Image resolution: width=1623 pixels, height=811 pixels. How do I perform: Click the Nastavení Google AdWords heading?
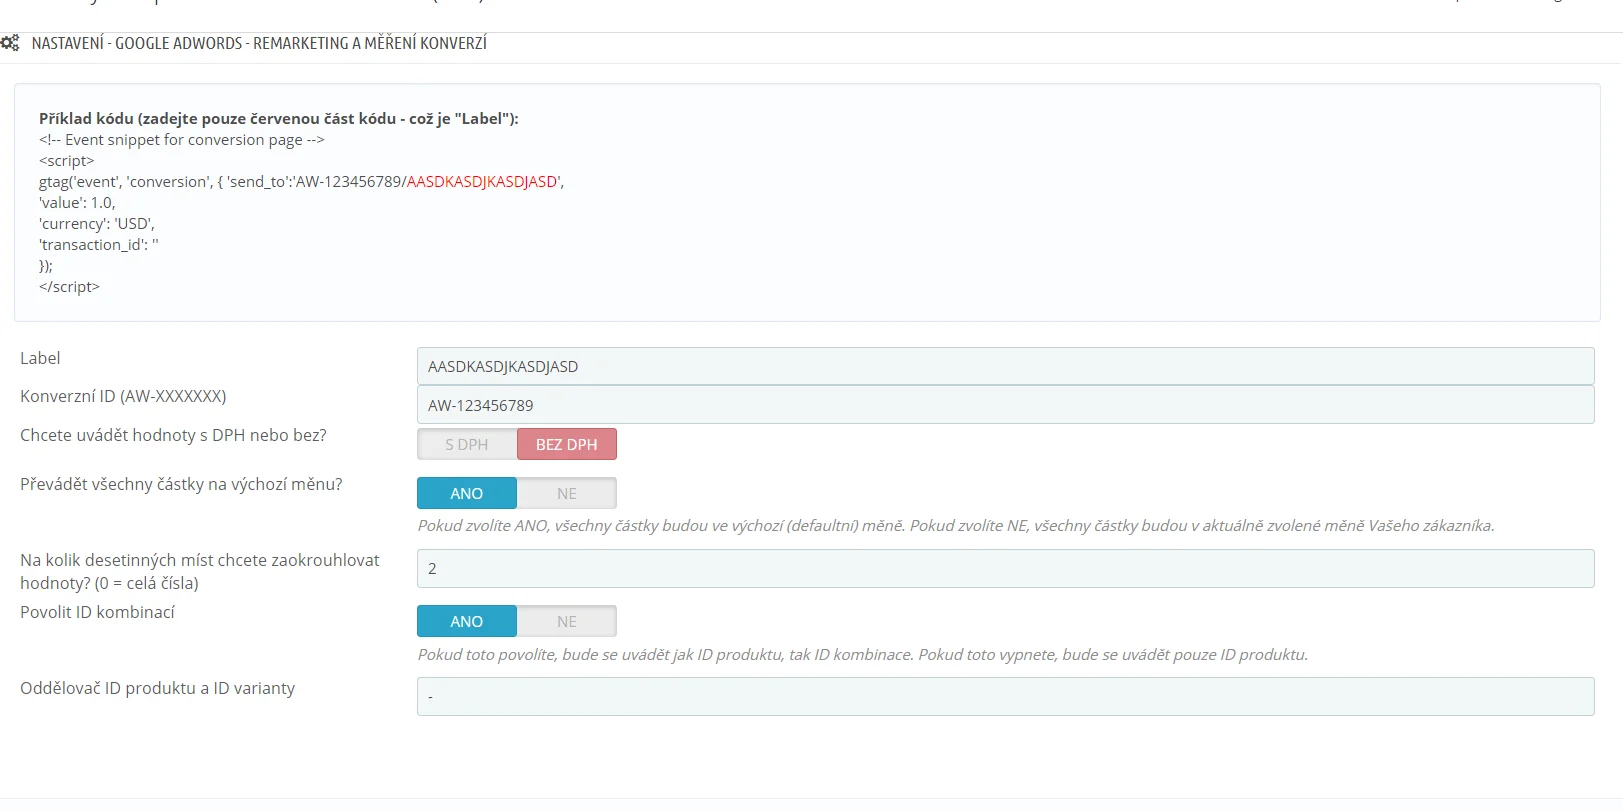tap(259, 43)
